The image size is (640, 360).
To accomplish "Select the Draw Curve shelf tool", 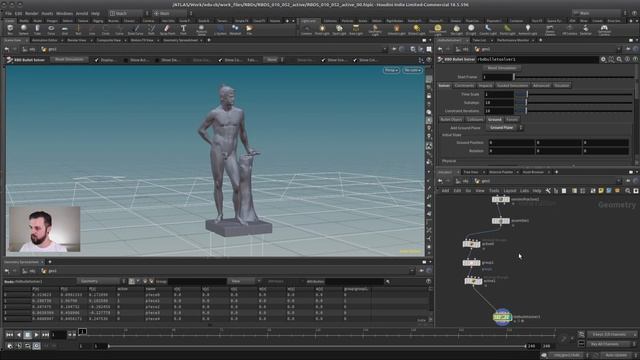I will coord(136,29).
